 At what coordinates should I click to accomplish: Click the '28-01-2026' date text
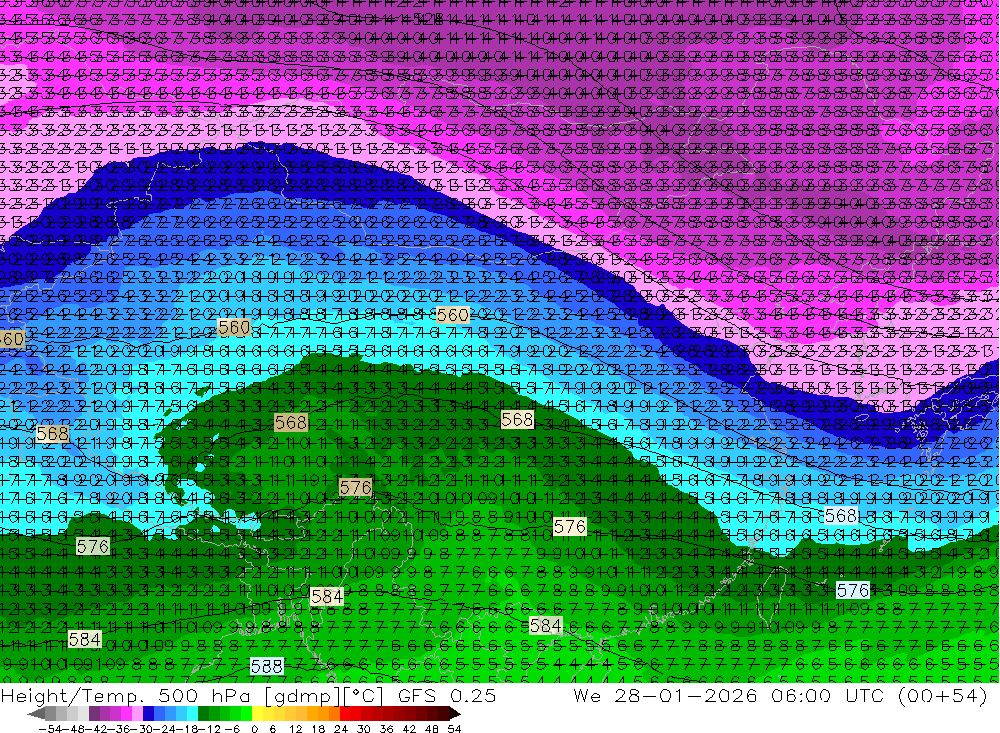[x=686, y=695]
